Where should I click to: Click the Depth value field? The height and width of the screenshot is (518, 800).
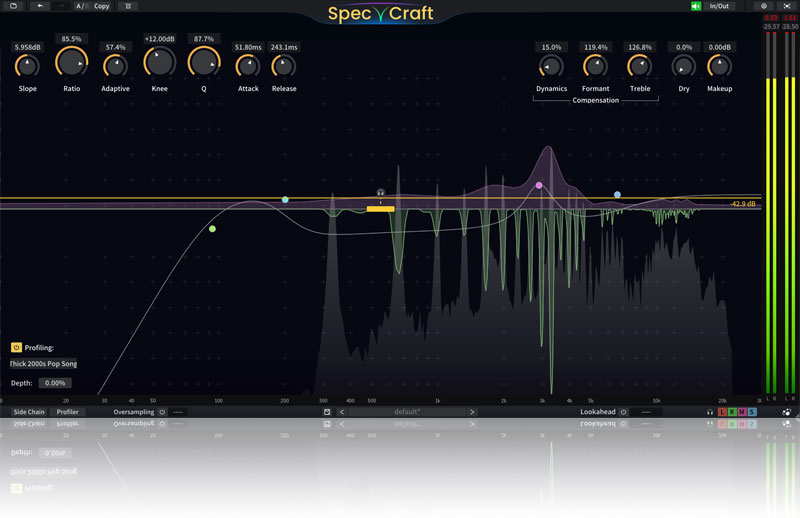pyautogui.click(x=55, y=383)
